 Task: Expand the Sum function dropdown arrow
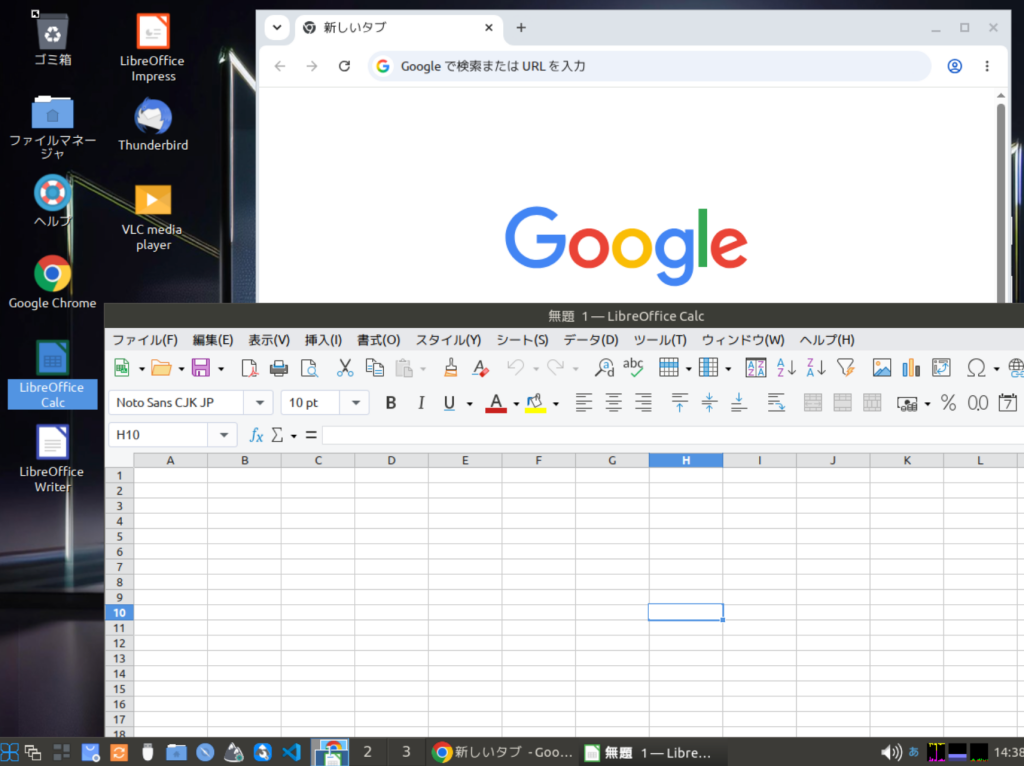(x=294, y=436)
